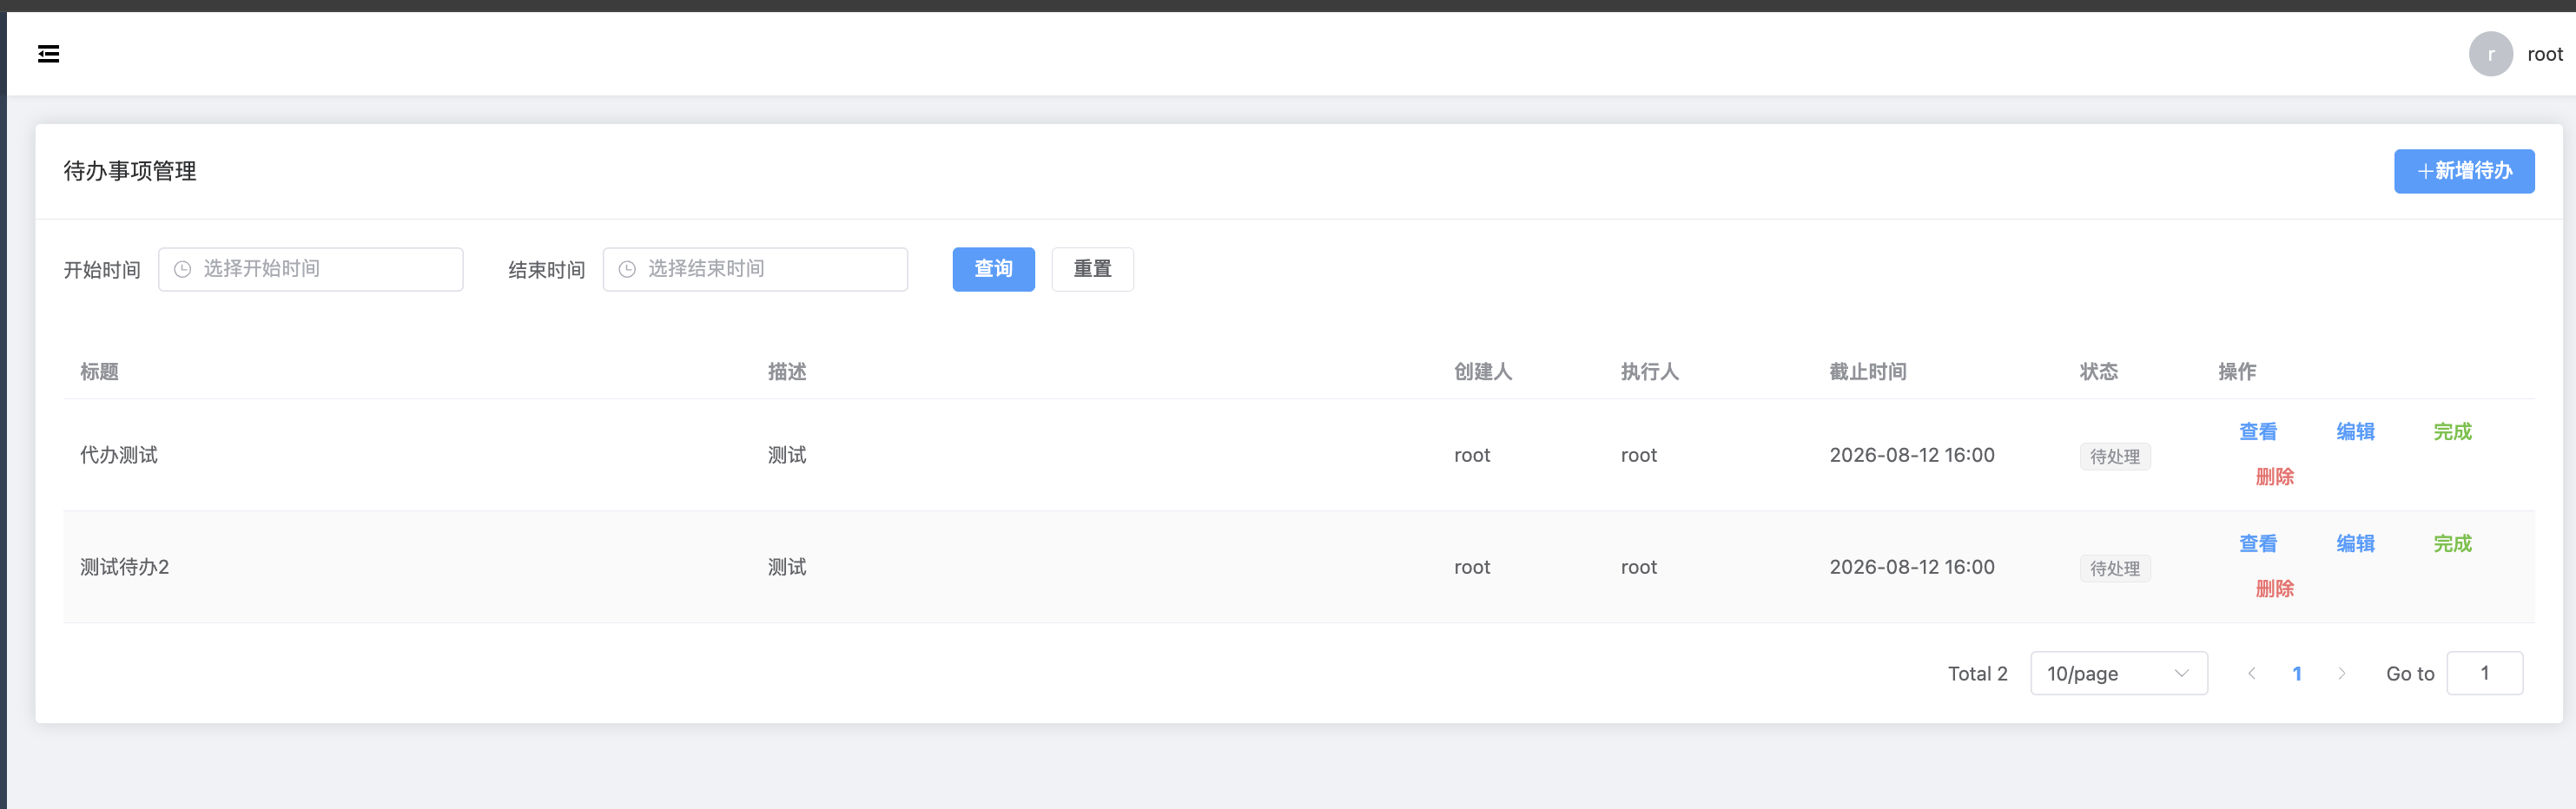Viewport: 2576px width, 809px height.
Task: Click the deadline 2026-08-12 16:00 for 代办测试
Action: click(x=1911, y=455)
